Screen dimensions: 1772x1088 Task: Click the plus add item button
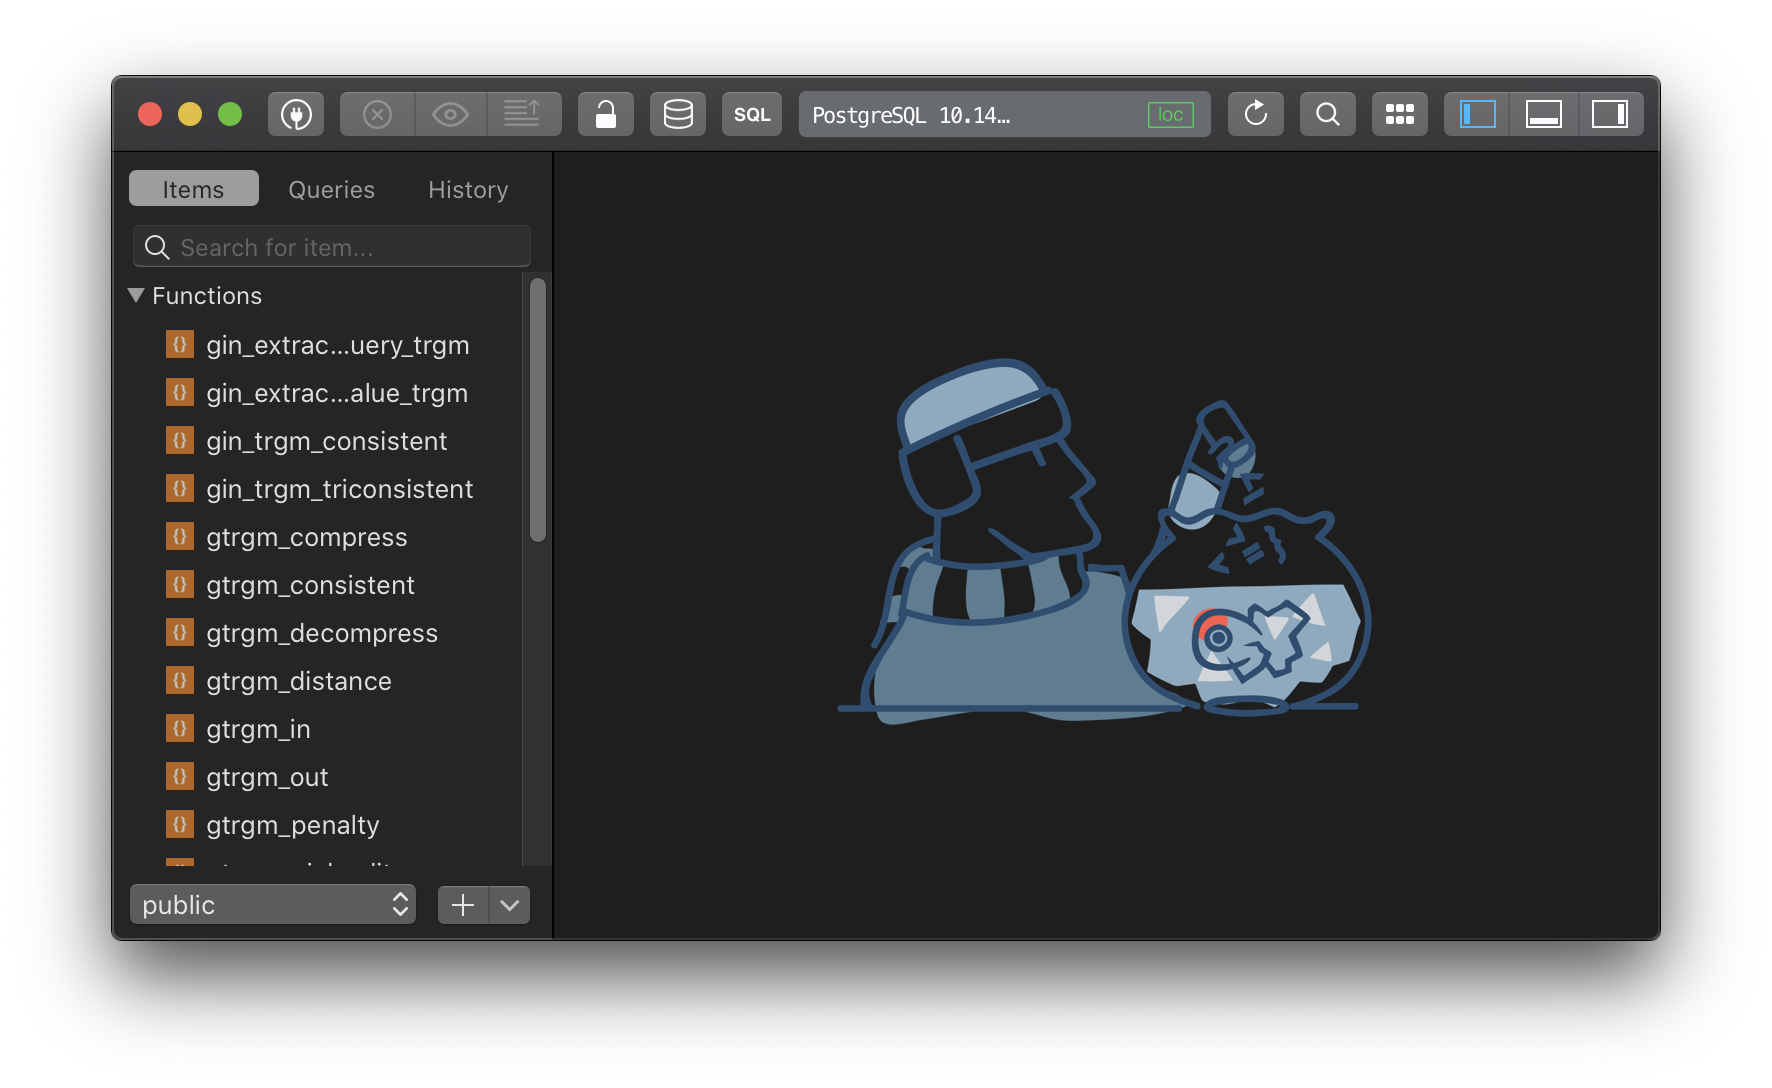point(463,905)
